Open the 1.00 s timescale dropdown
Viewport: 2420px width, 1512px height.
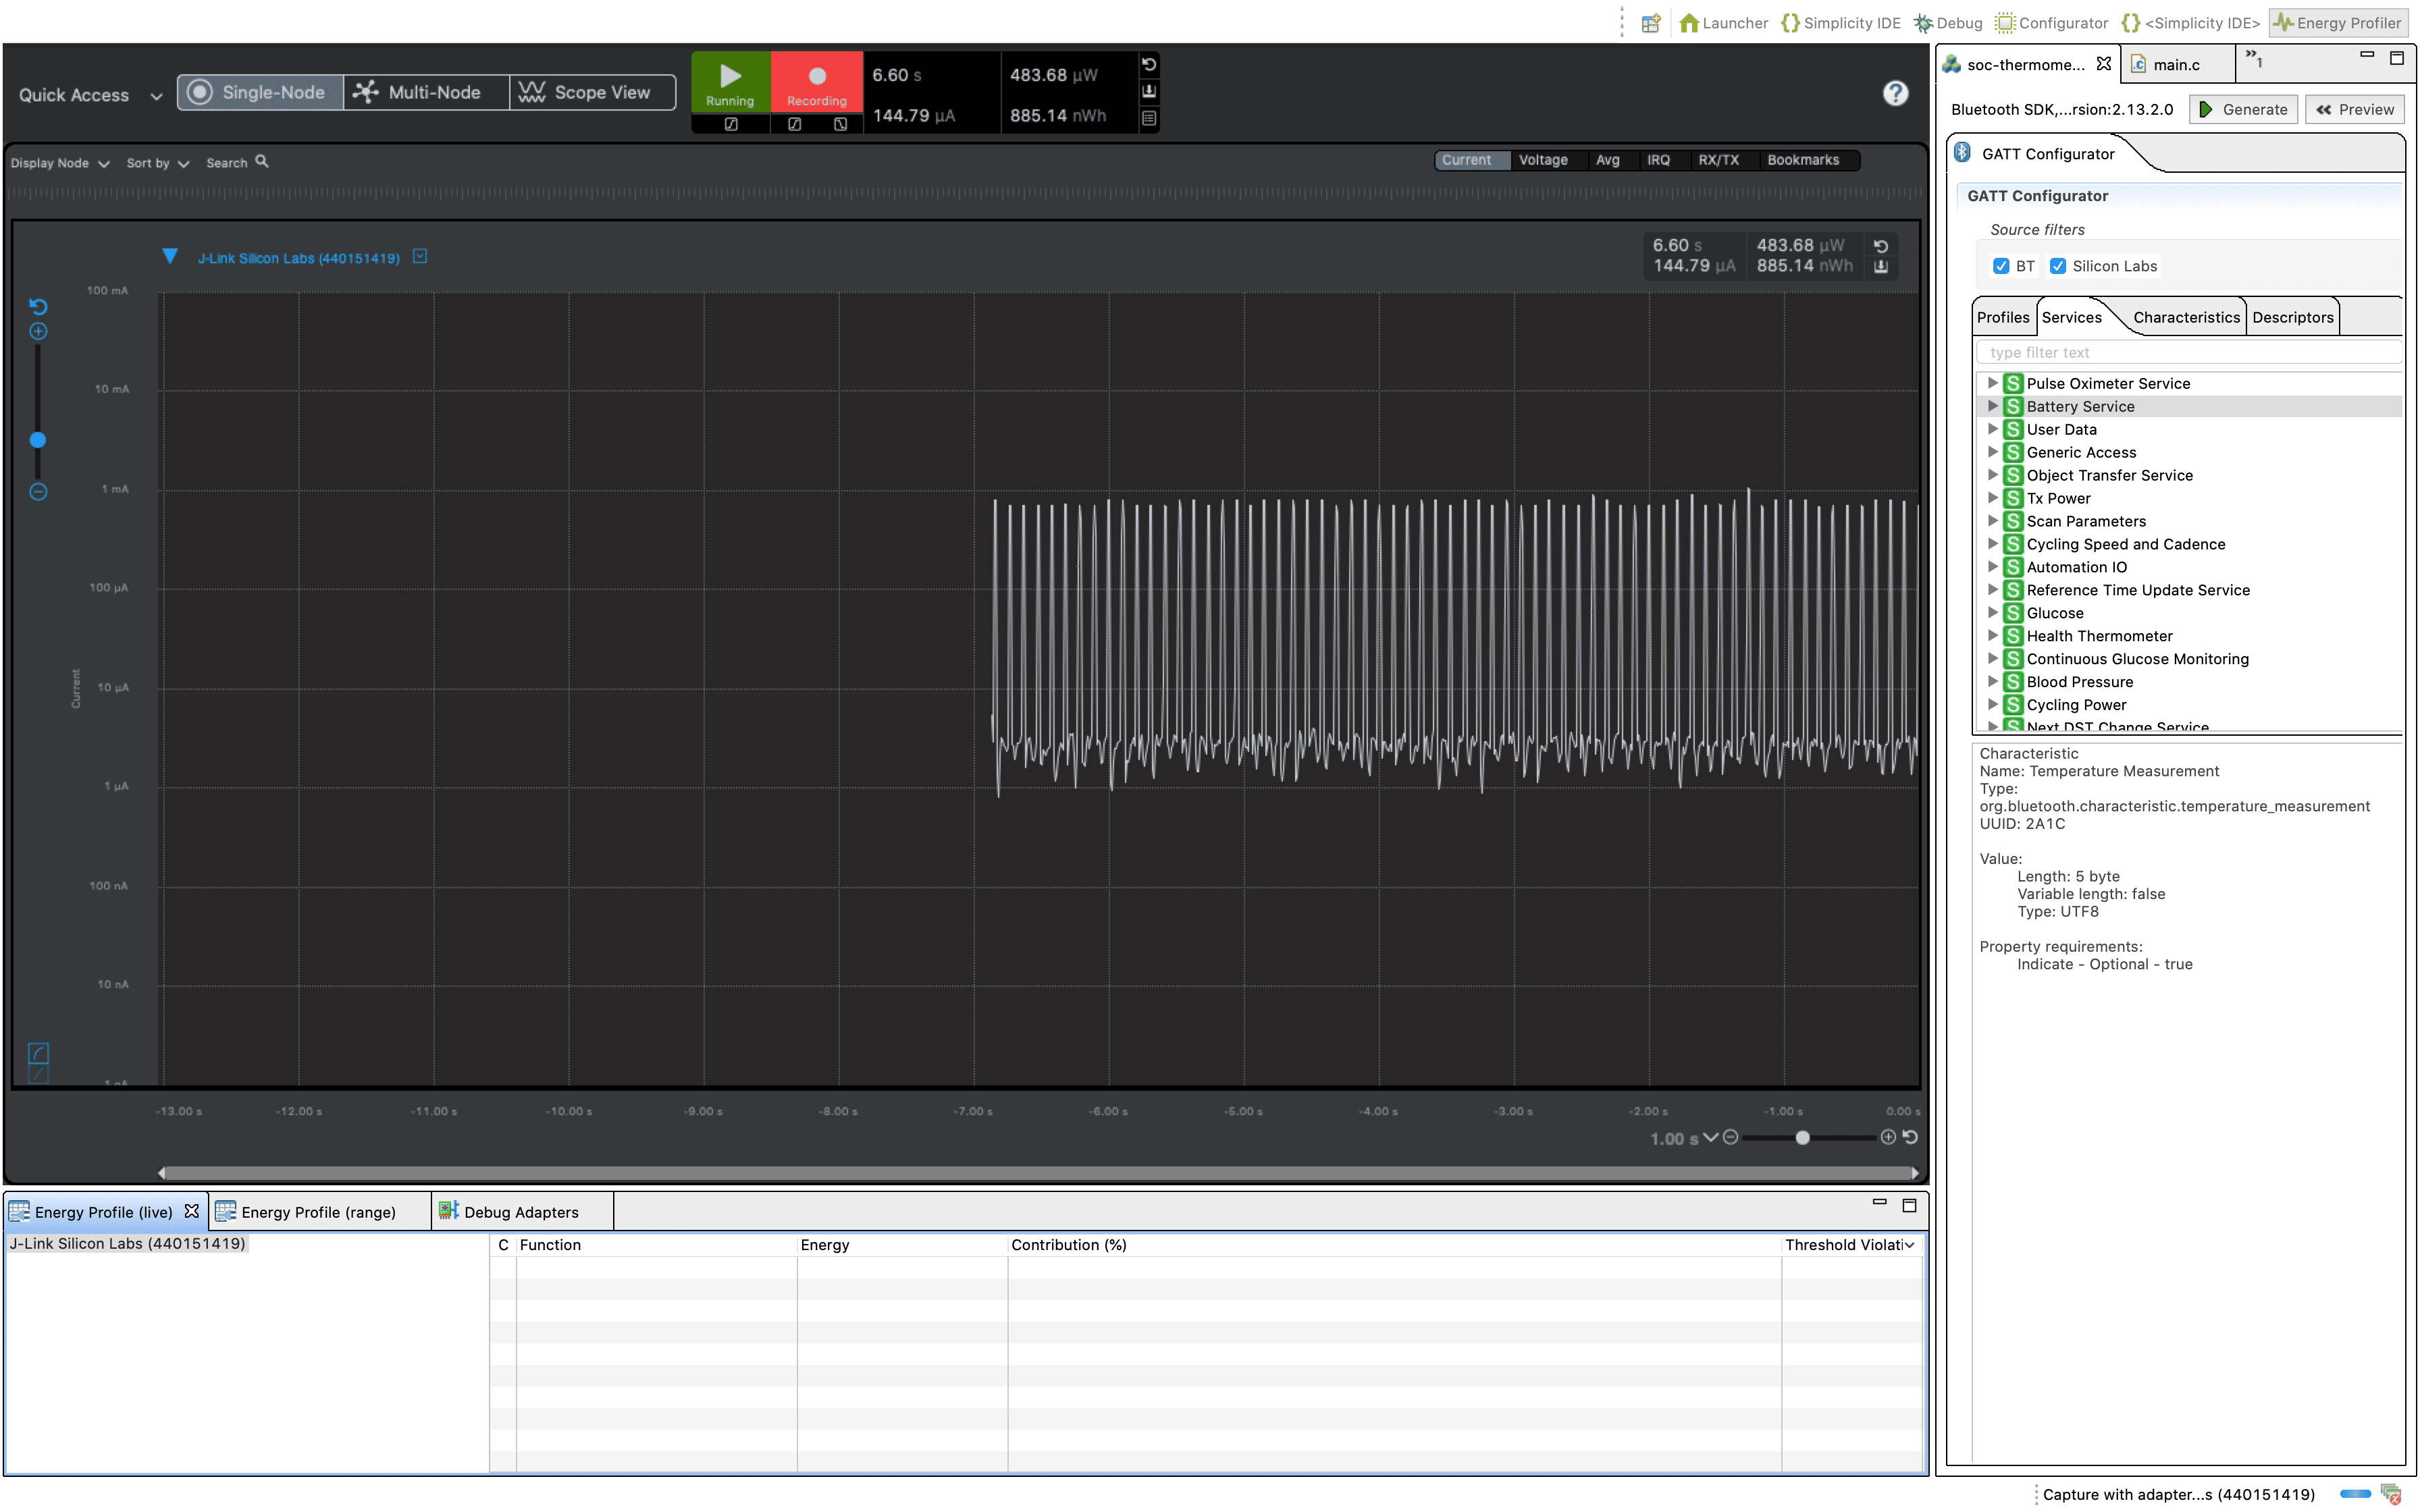click(1711, 1138)
